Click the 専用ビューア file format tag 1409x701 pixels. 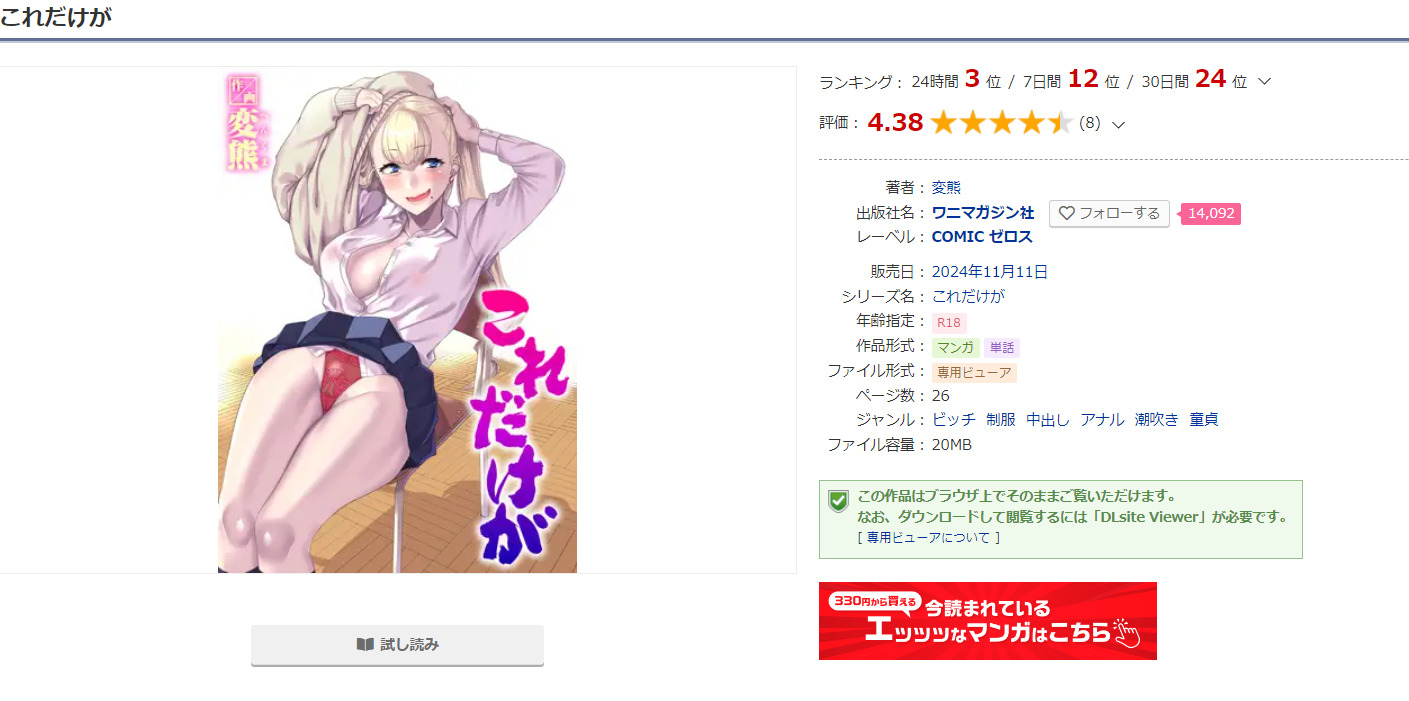click(974, 373)
